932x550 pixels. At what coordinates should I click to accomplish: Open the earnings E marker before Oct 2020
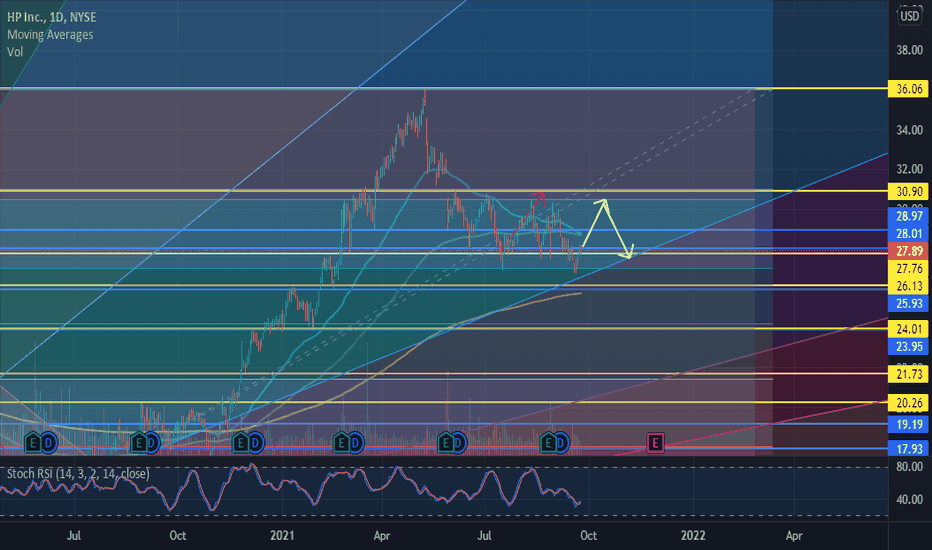(138, 442)
